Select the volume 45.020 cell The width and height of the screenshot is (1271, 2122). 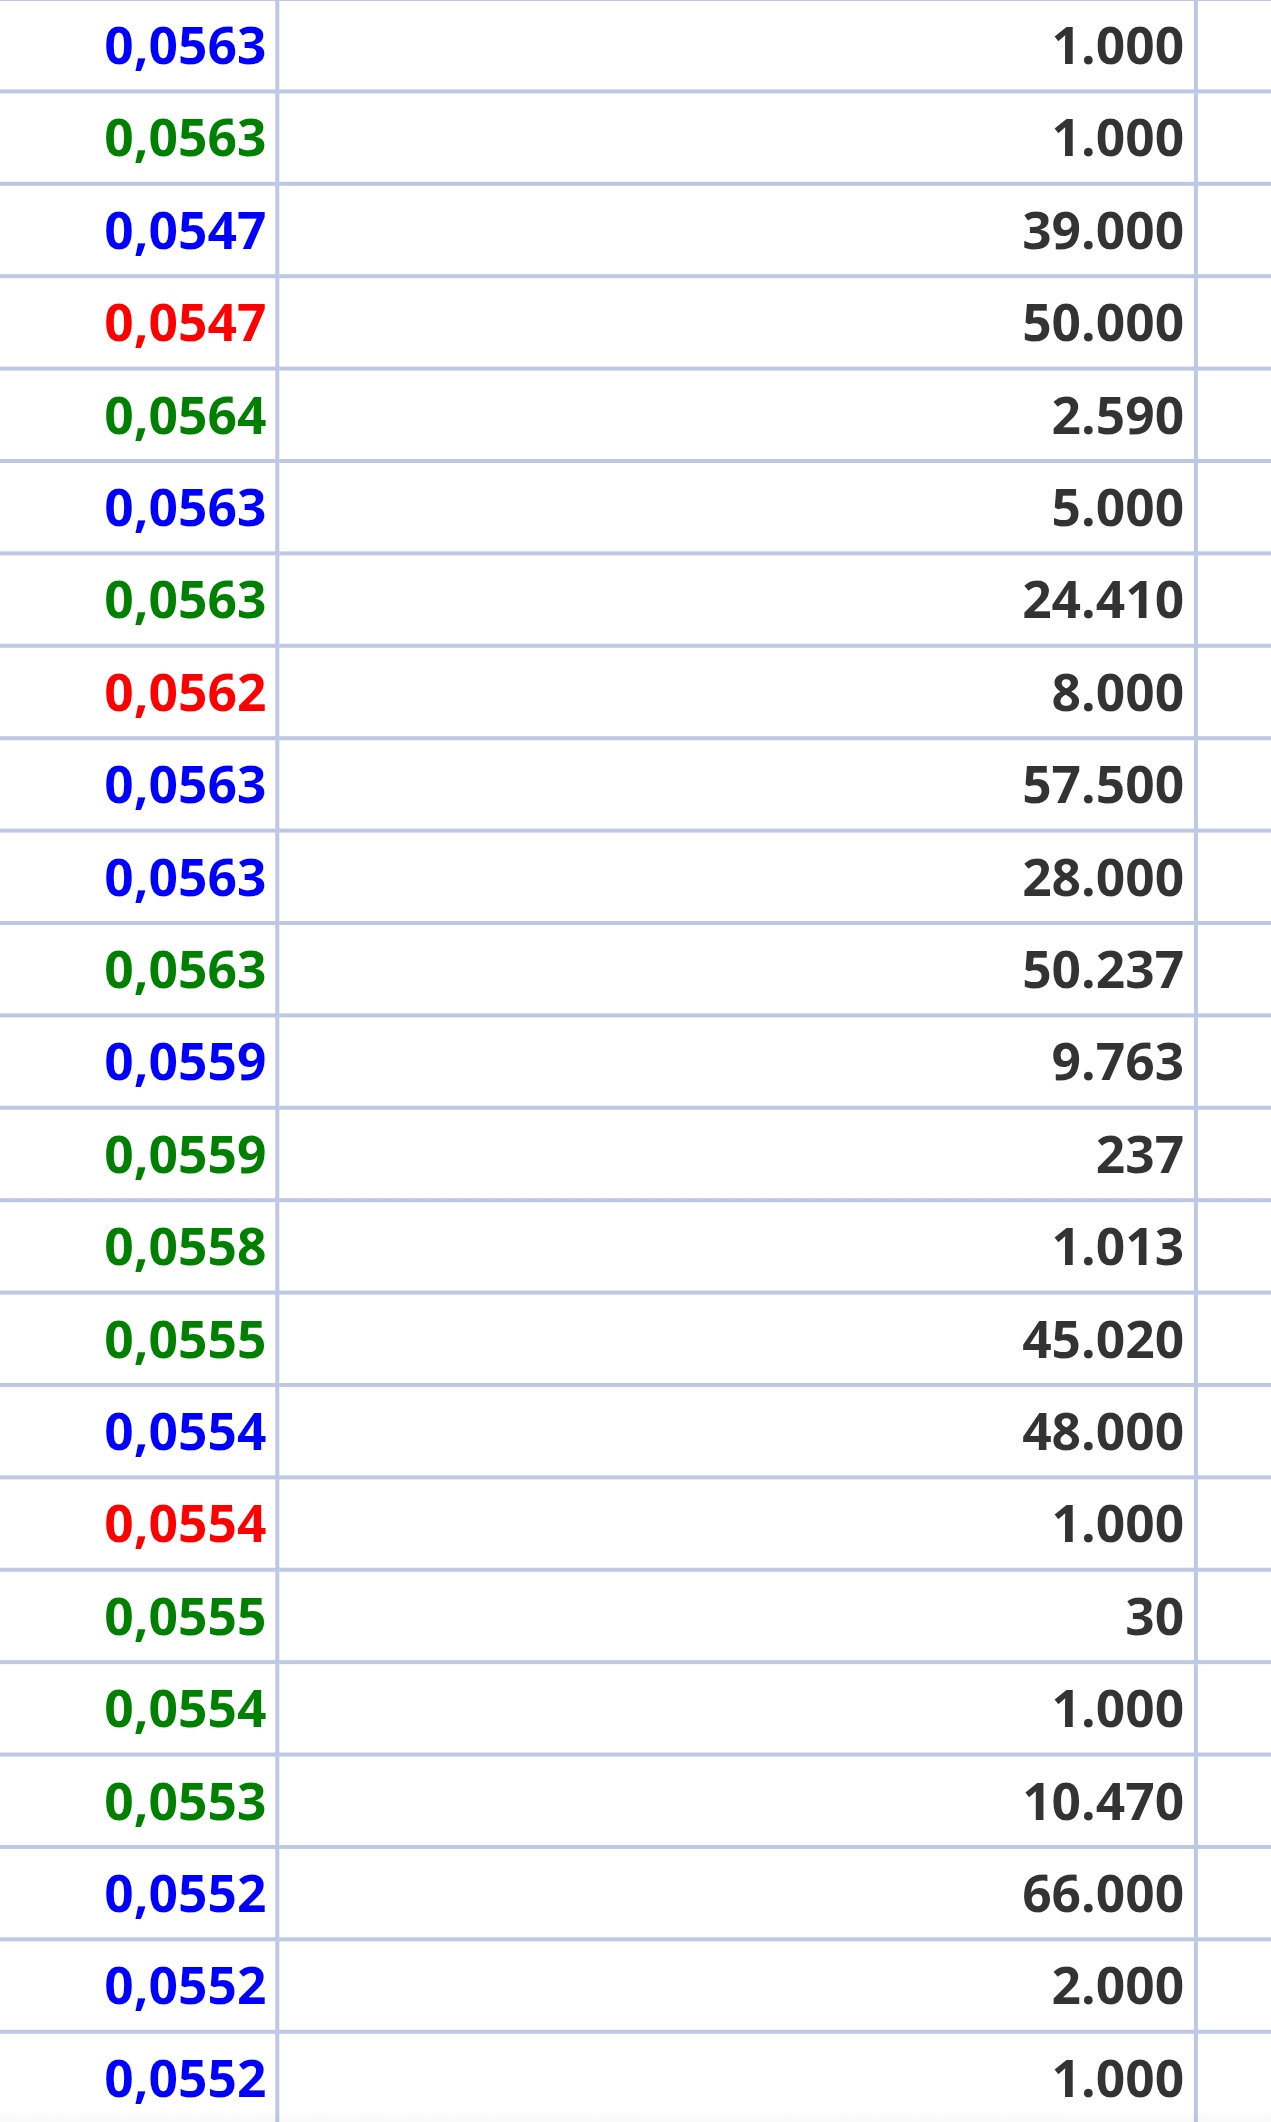coord(1102,1340)
